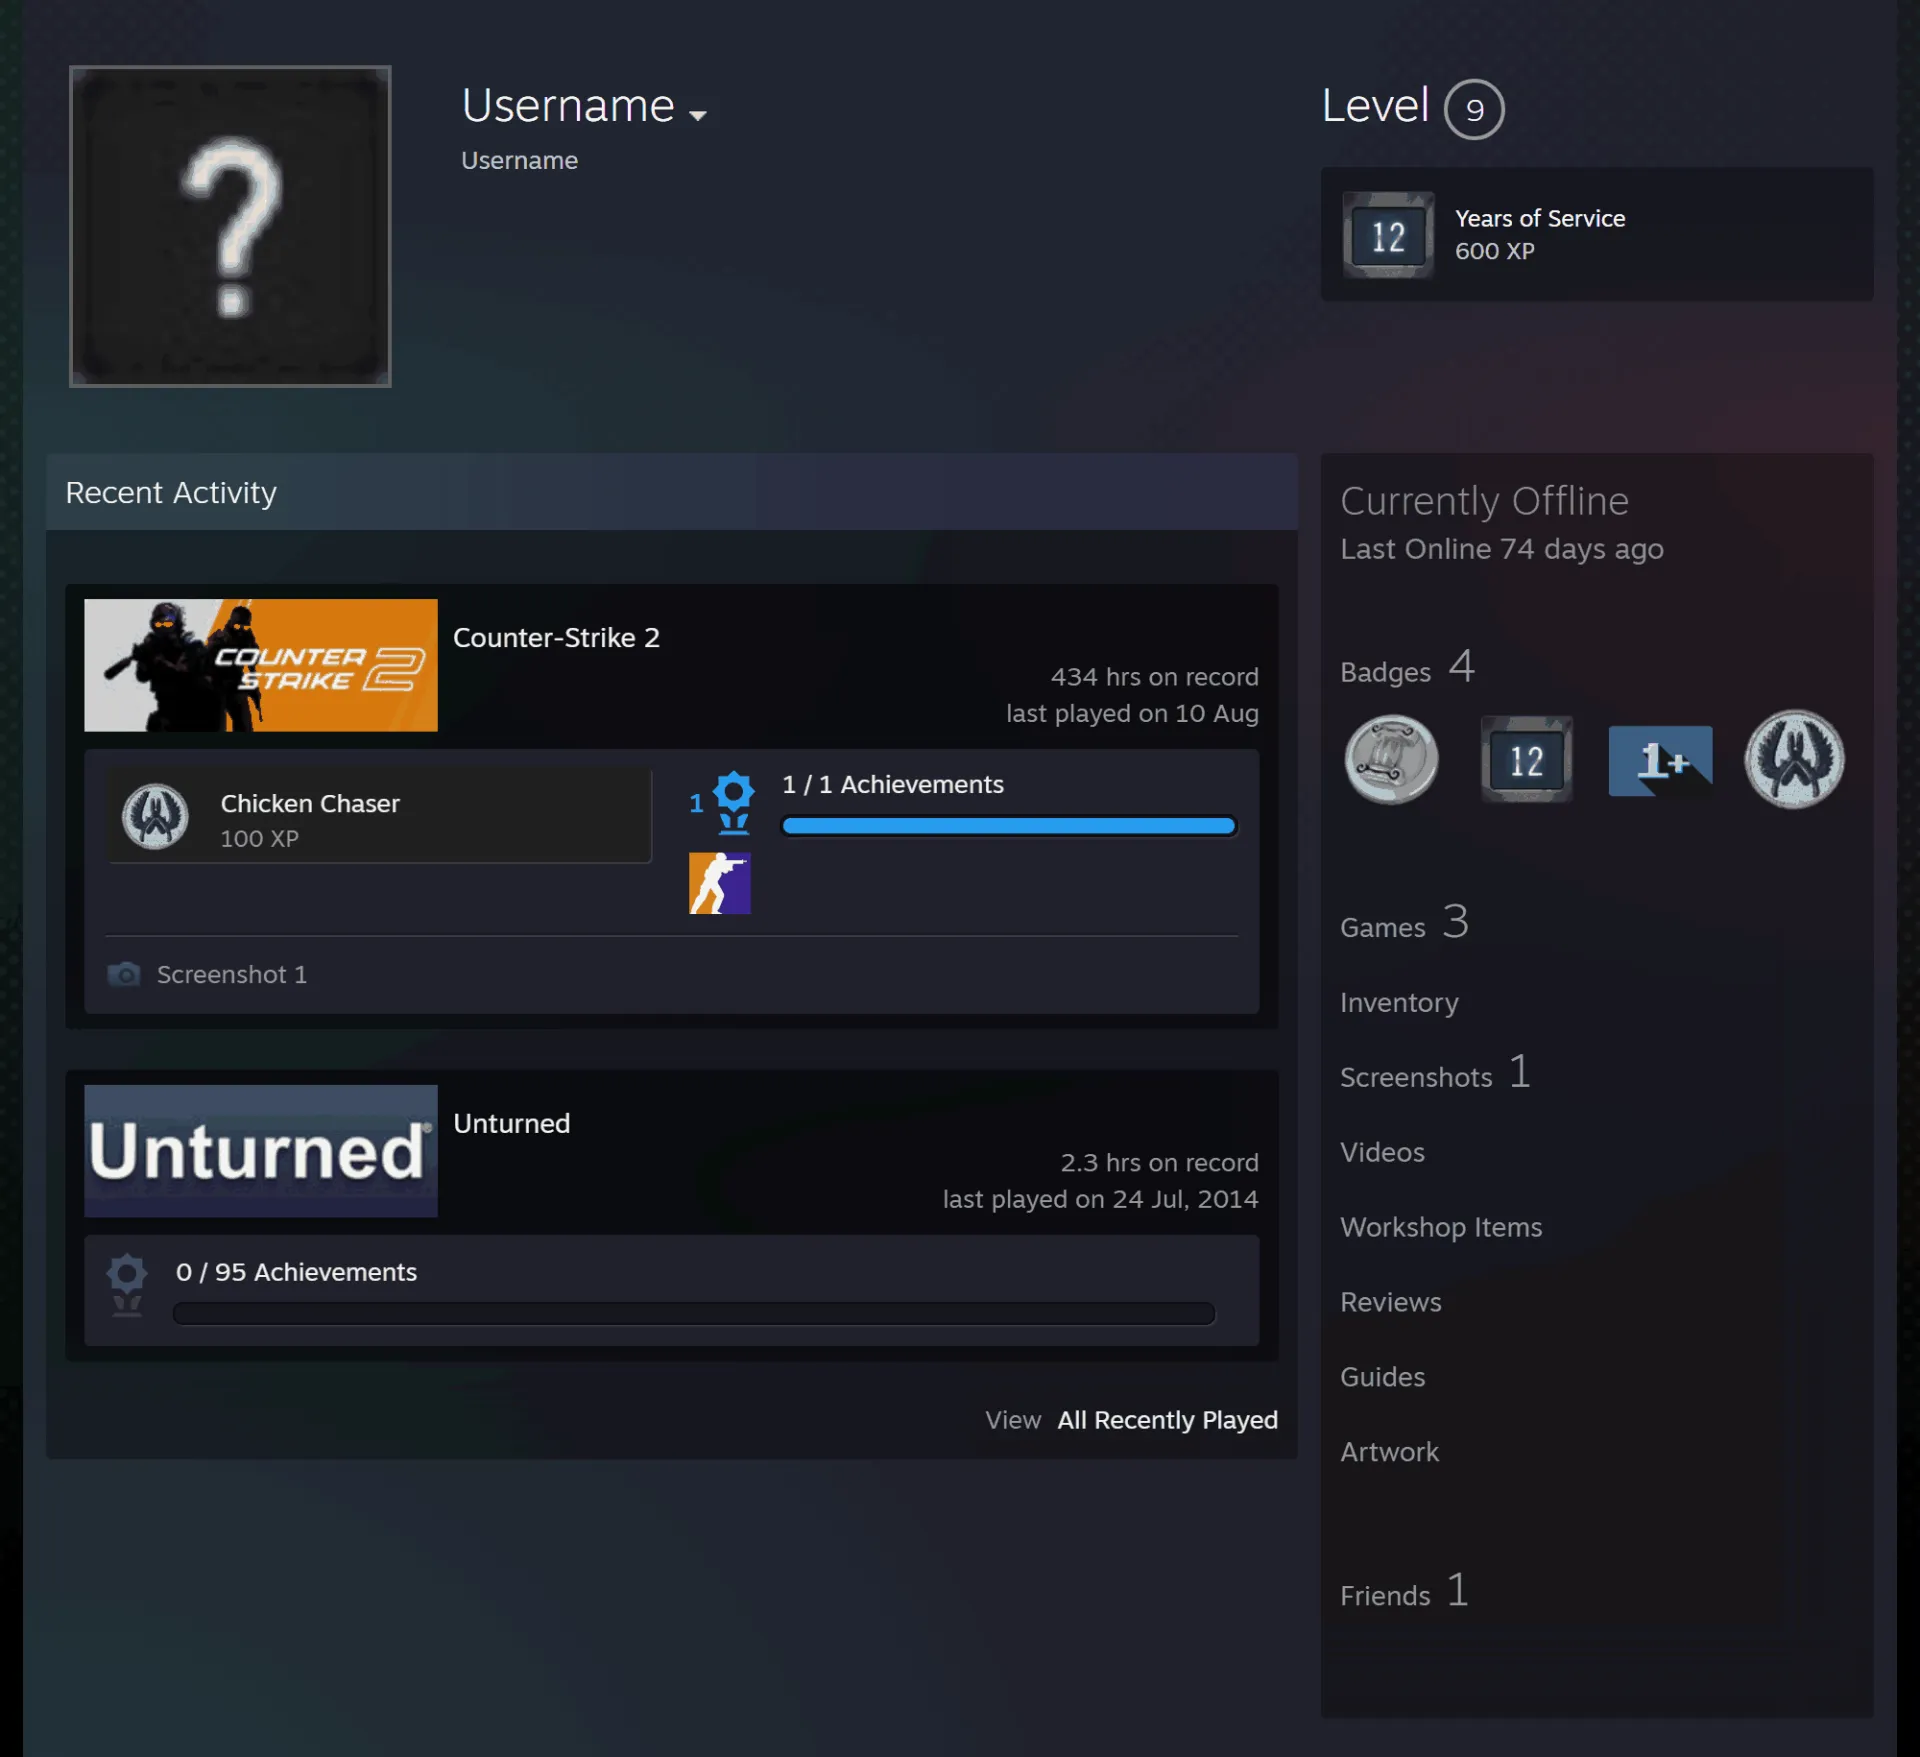Open the 1 / 1 Achievements link
This screenshot has height=1757, width=1920.
[x=893, y=784]
